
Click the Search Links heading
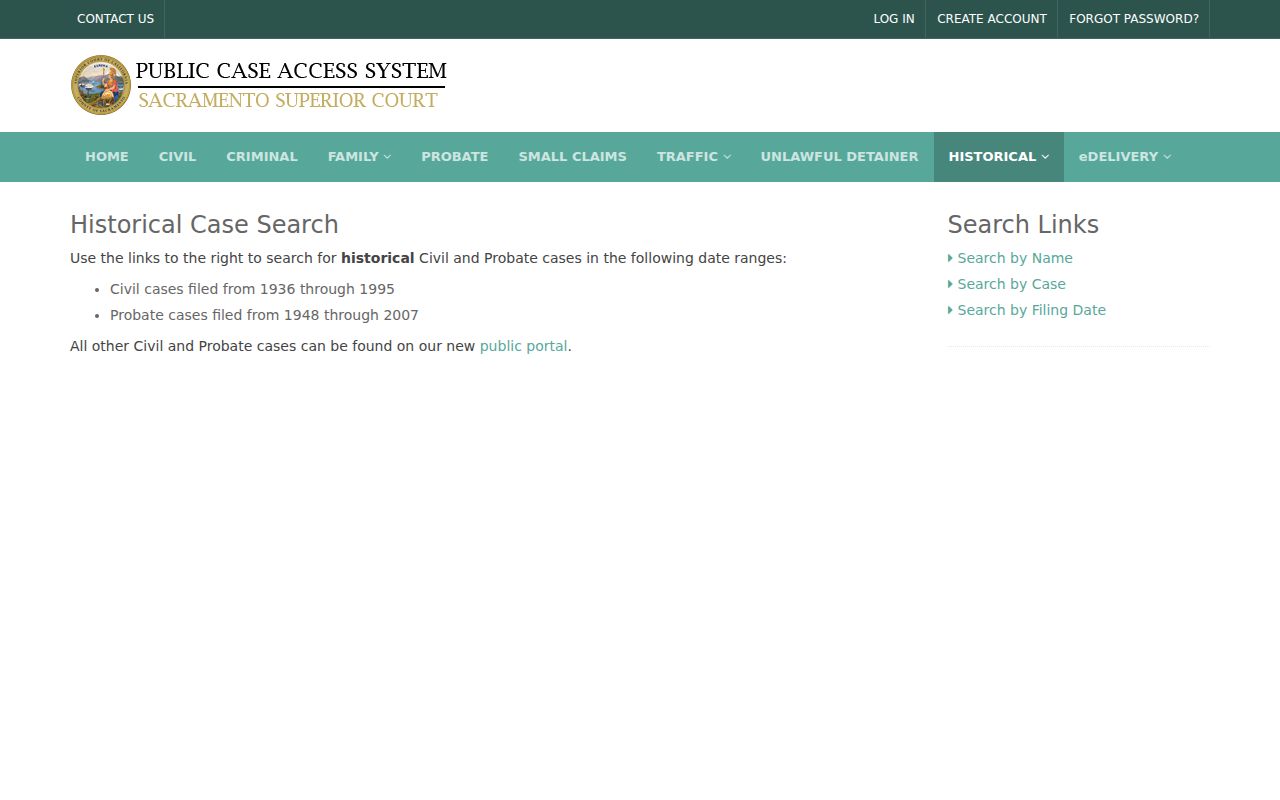point(1023,225)
